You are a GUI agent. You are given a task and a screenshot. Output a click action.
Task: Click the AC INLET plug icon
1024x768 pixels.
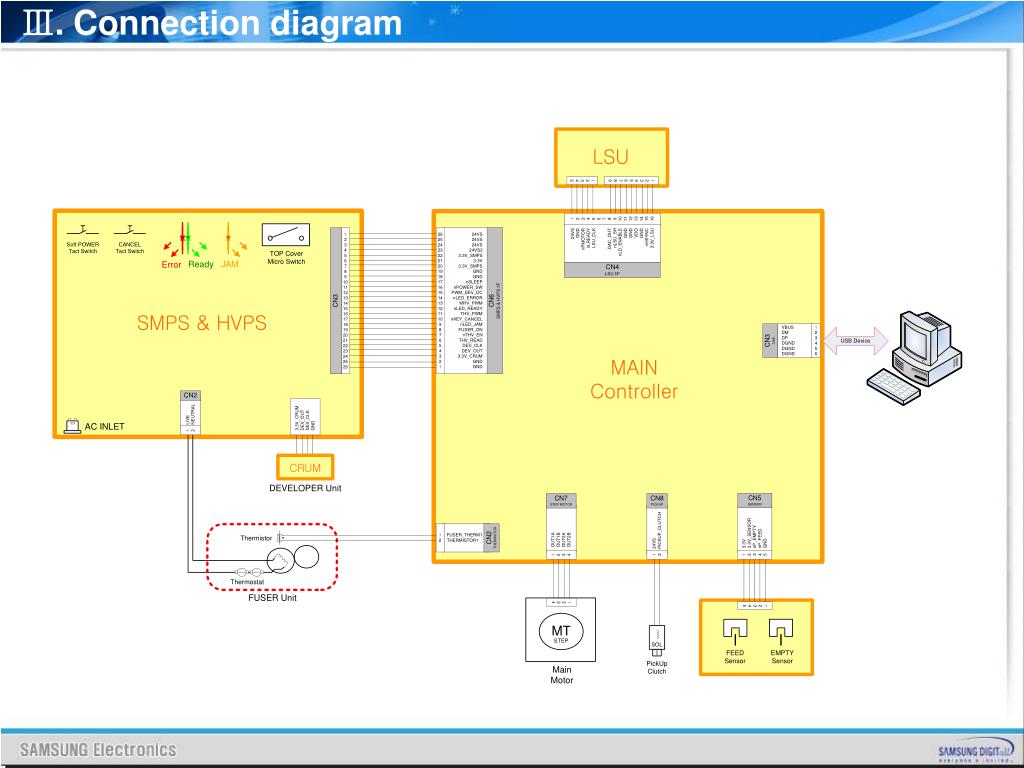[72, 426]
